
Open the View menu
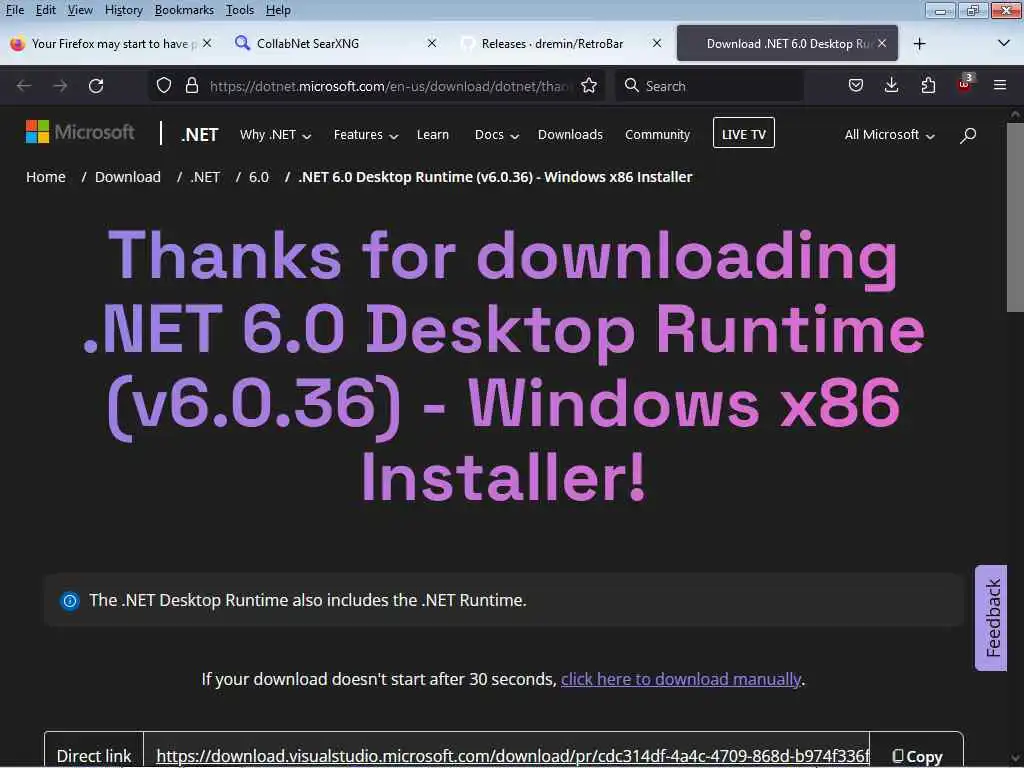pyautogui.click(x=80, y=10)
